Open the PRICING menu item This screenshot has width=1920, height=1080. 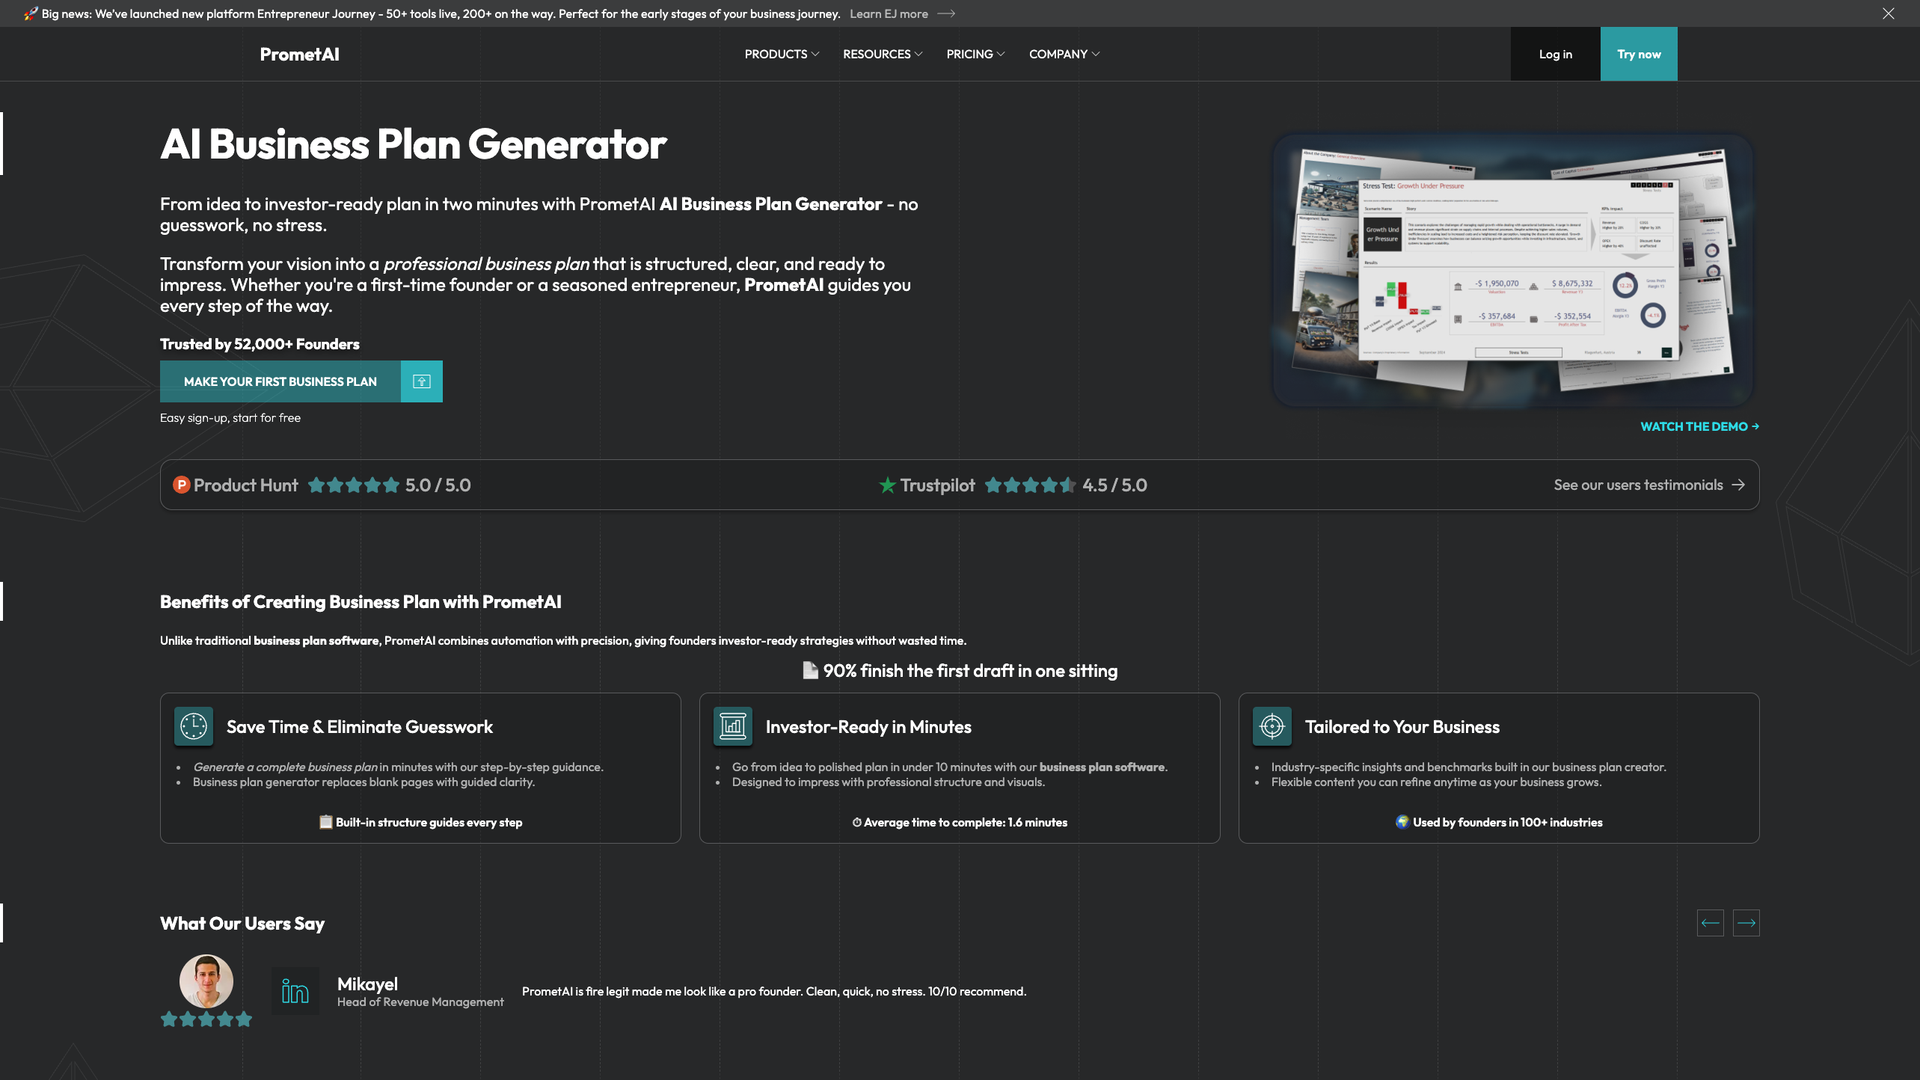point(974,54)
